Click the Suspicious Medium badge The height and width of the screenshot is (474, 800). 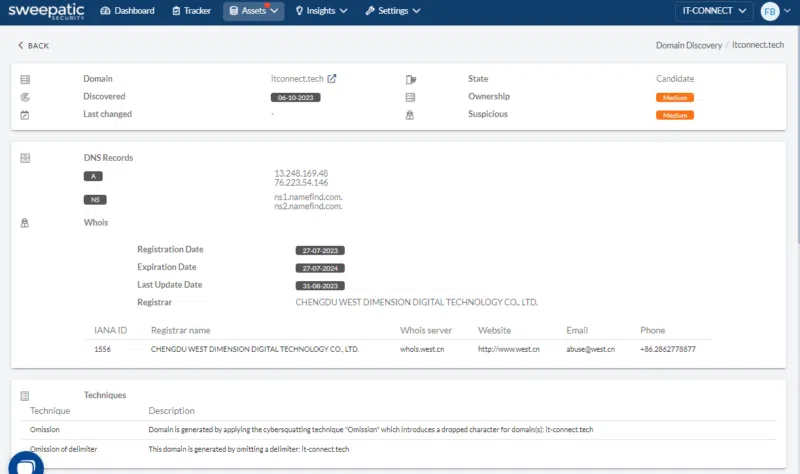674,115
